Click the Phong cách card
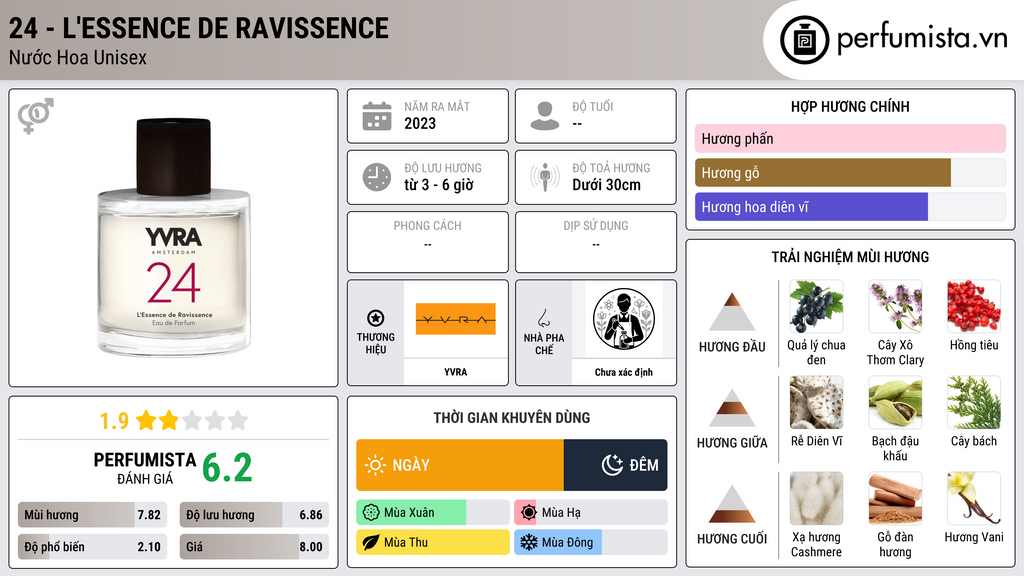 click(428, 242)
